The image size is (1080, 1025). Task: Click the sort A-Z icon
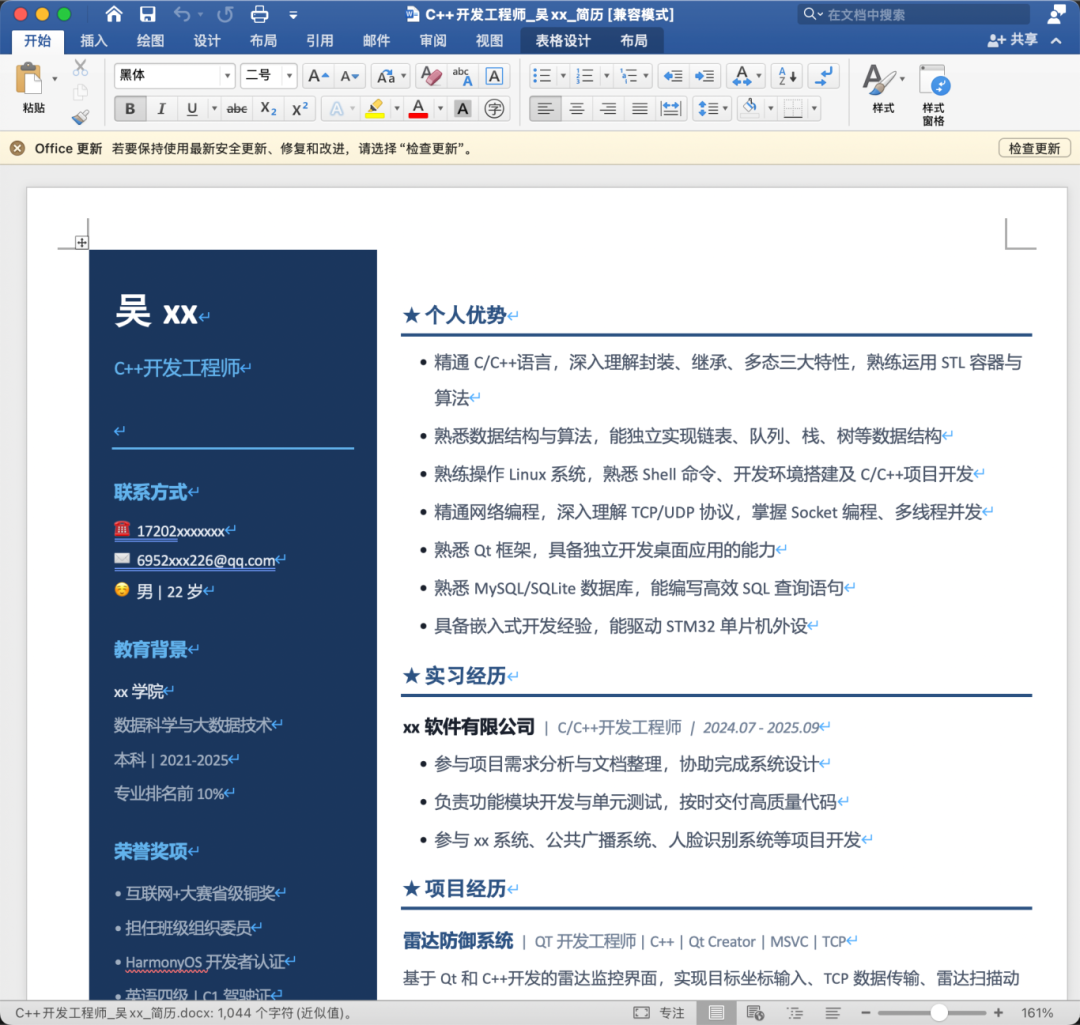click(787, 76)
